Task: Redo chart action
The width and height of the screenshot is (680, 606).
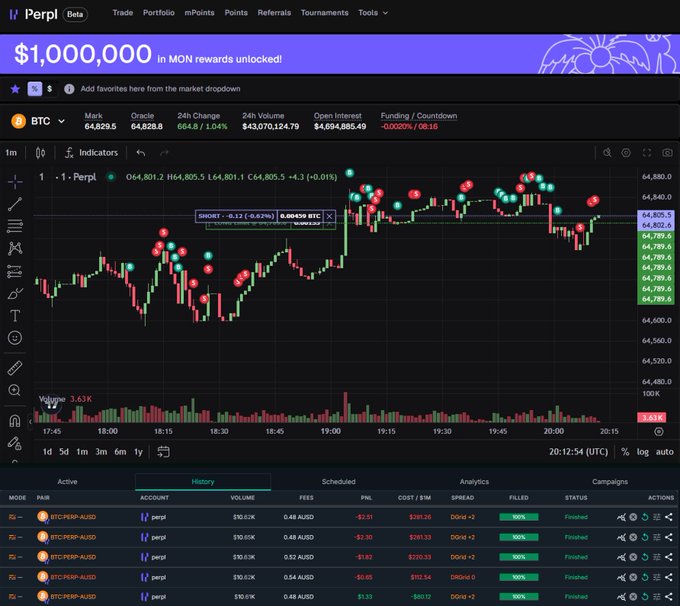Action: [x=164, y=153]
